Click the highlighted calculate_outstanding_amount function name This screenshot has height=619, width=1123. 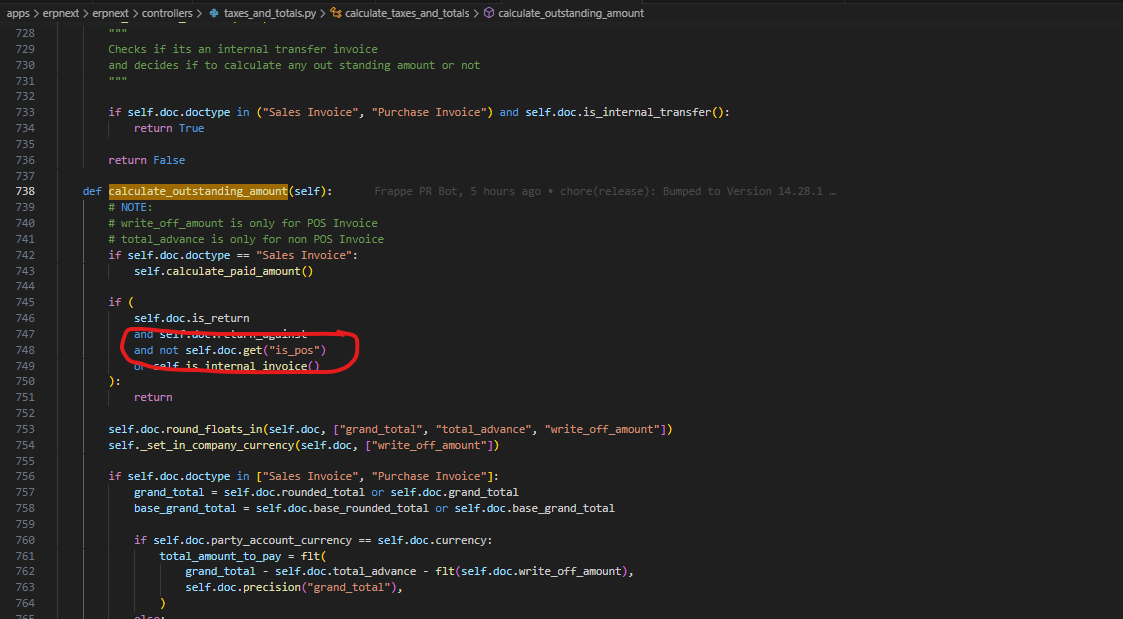197,191
